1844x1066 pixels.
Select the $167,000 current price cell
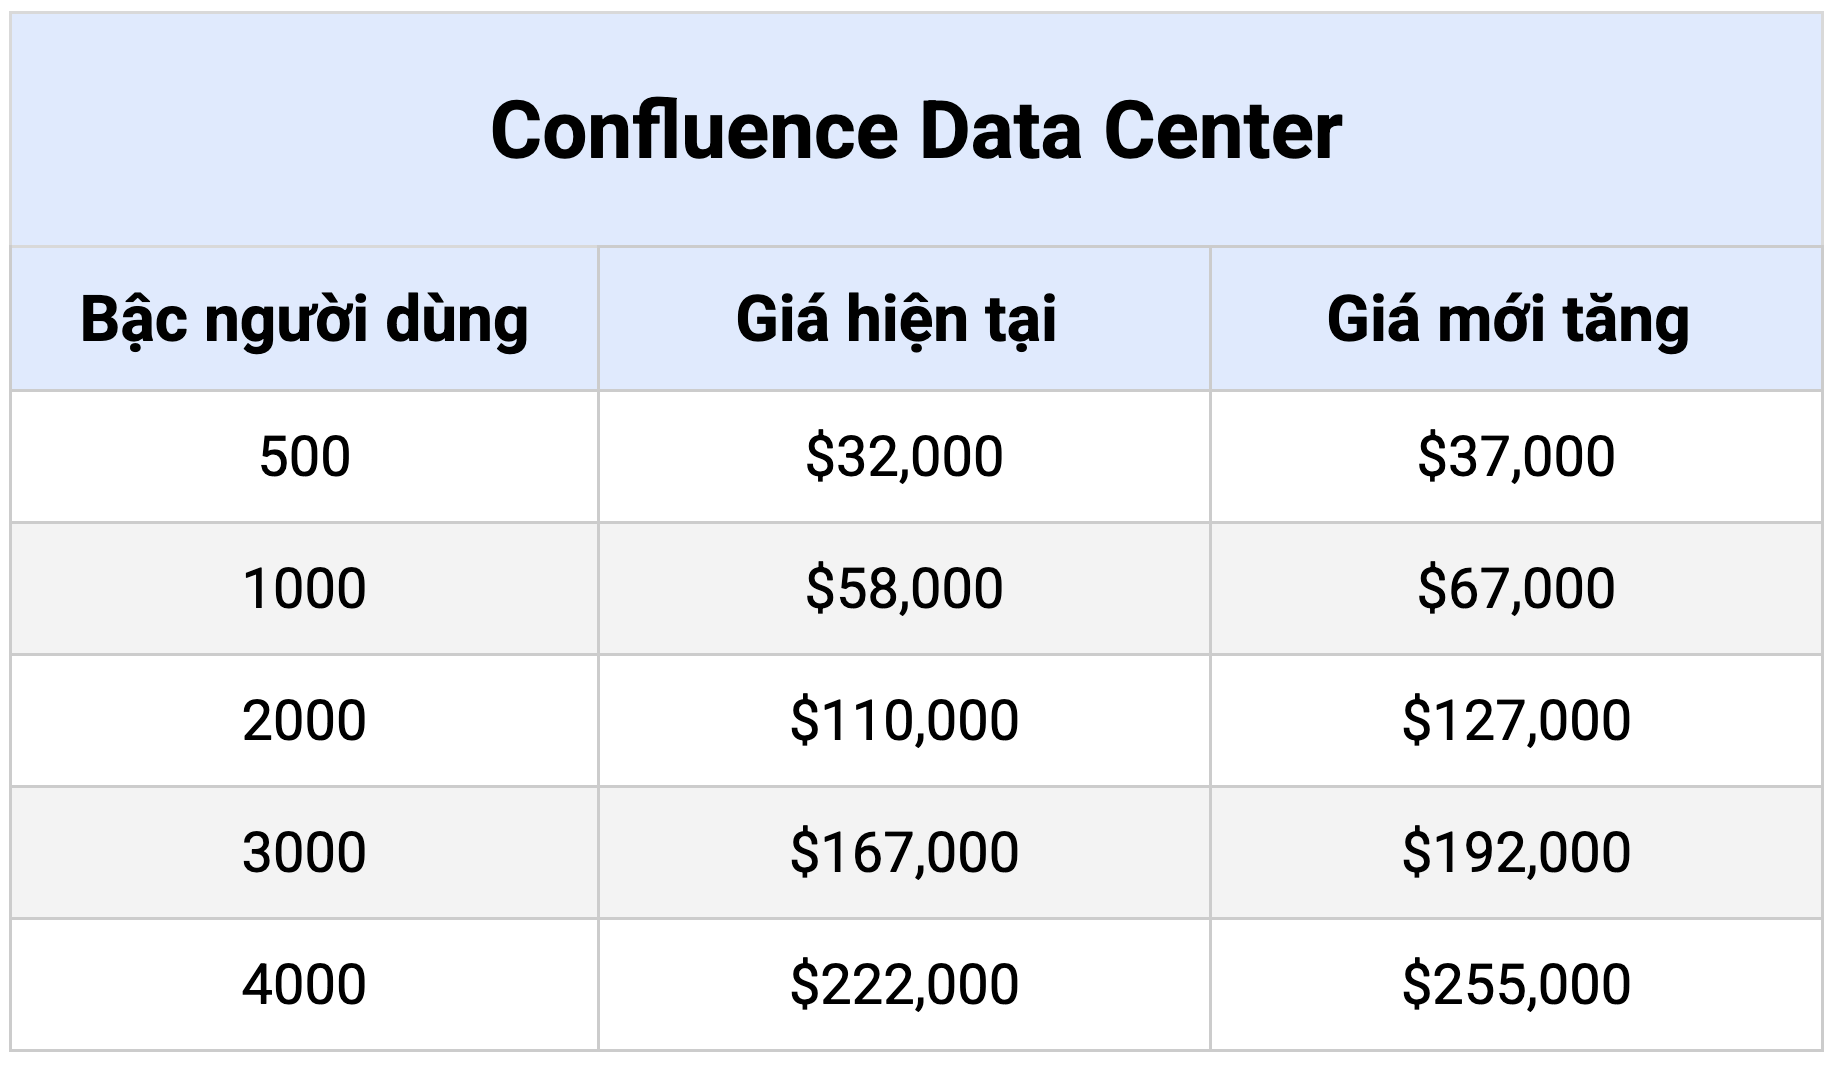[x=904, y=853]
